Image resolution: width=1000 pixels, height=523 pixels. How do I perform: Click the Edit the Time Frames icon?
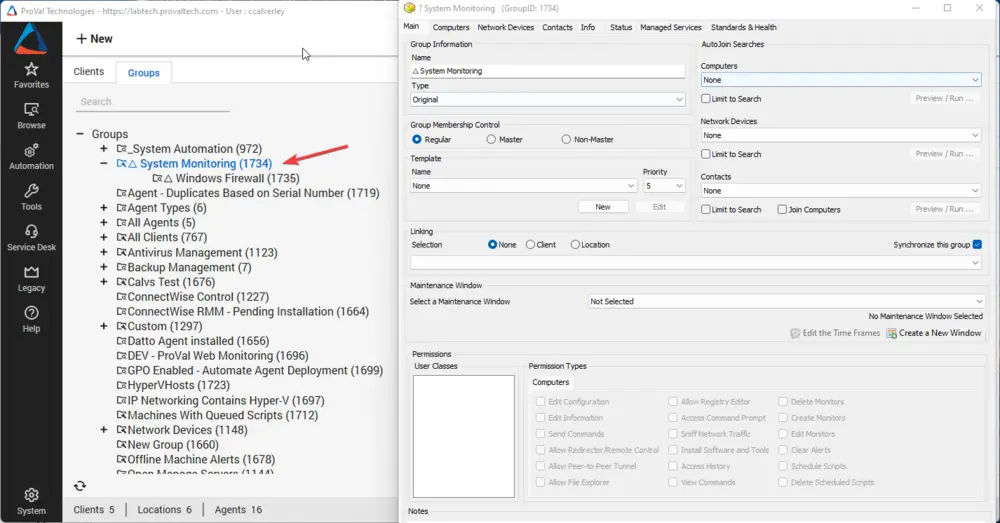(795, 333)
